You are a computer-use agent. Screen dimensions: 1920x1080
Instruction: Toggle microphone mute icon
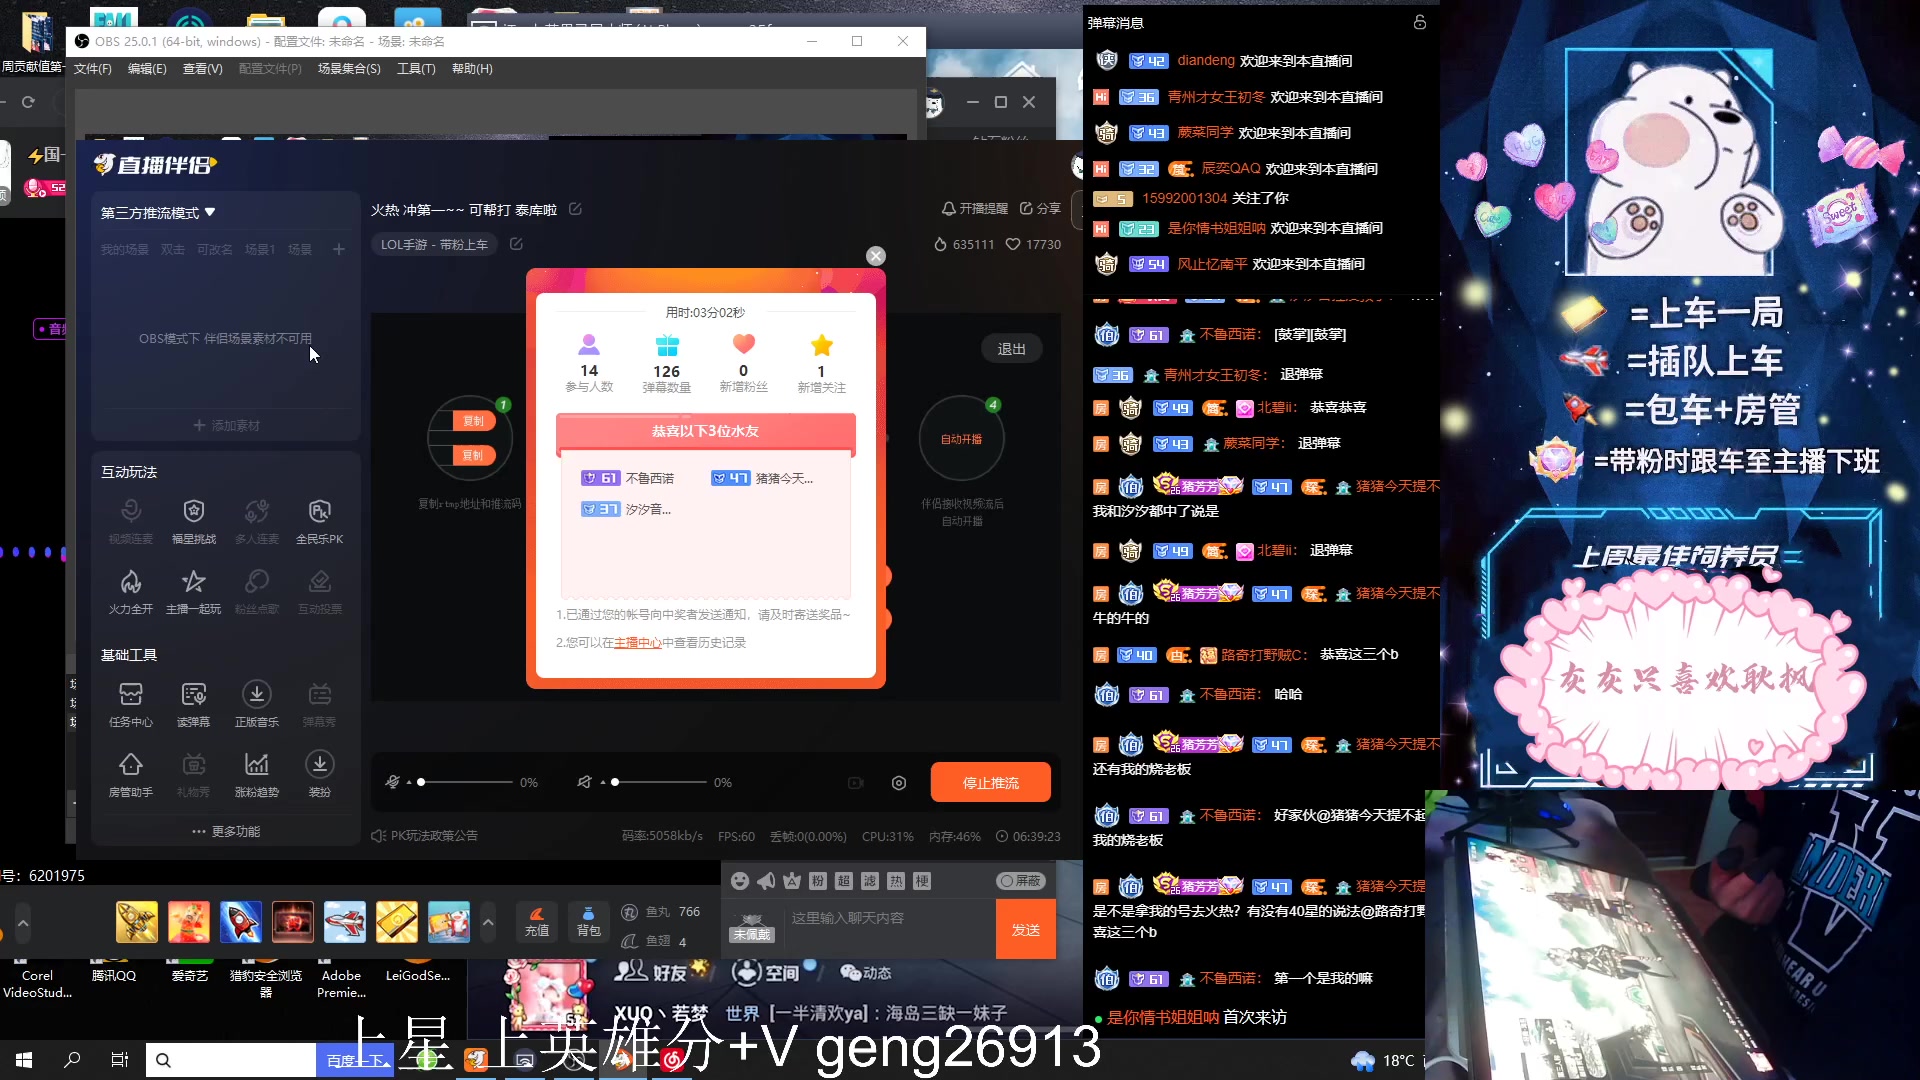point(393,782)
